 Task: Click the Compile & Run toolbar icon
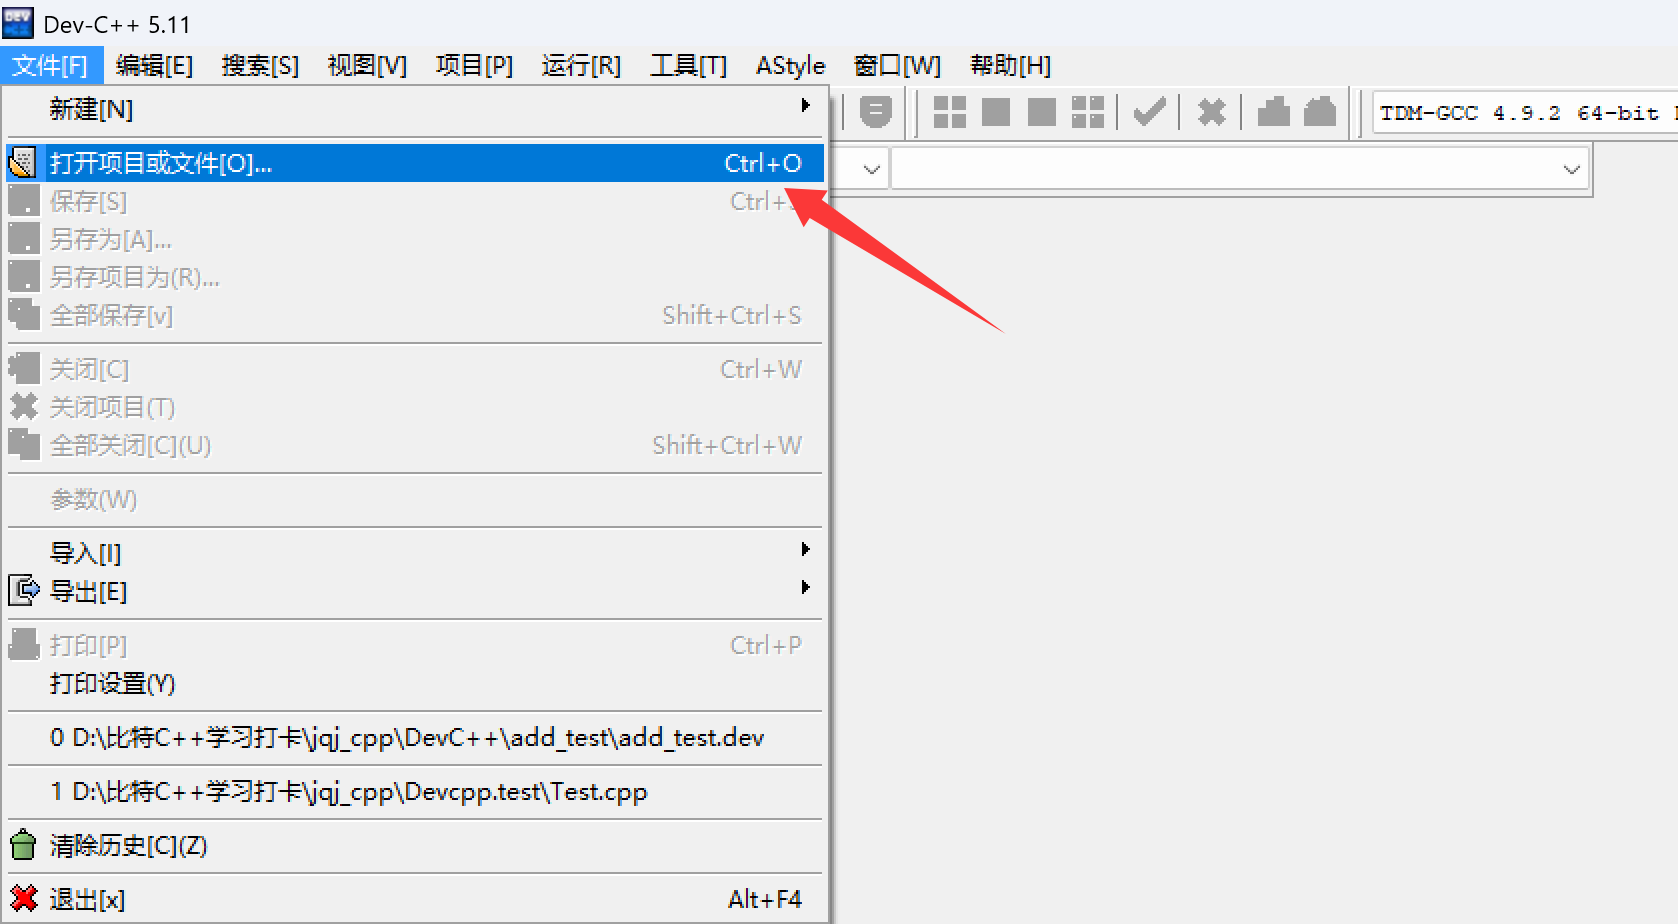click(x=1042, y=112)
